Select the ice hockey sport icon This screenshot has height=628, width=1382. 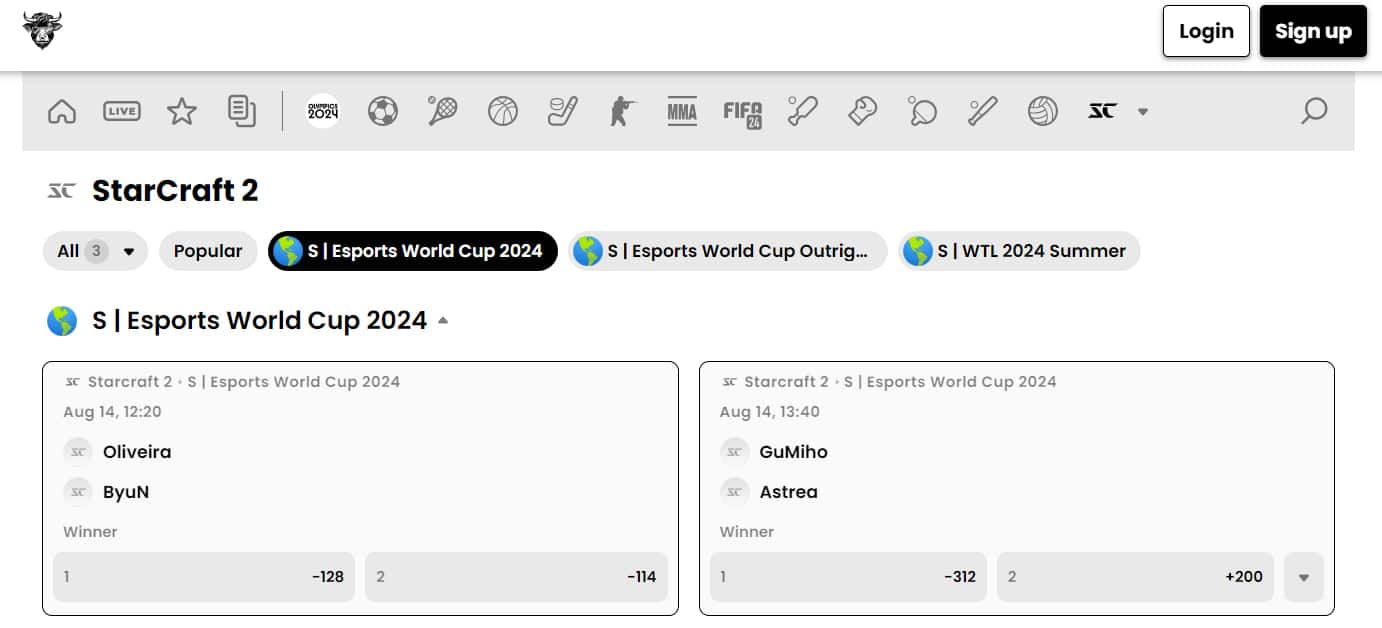563,111
